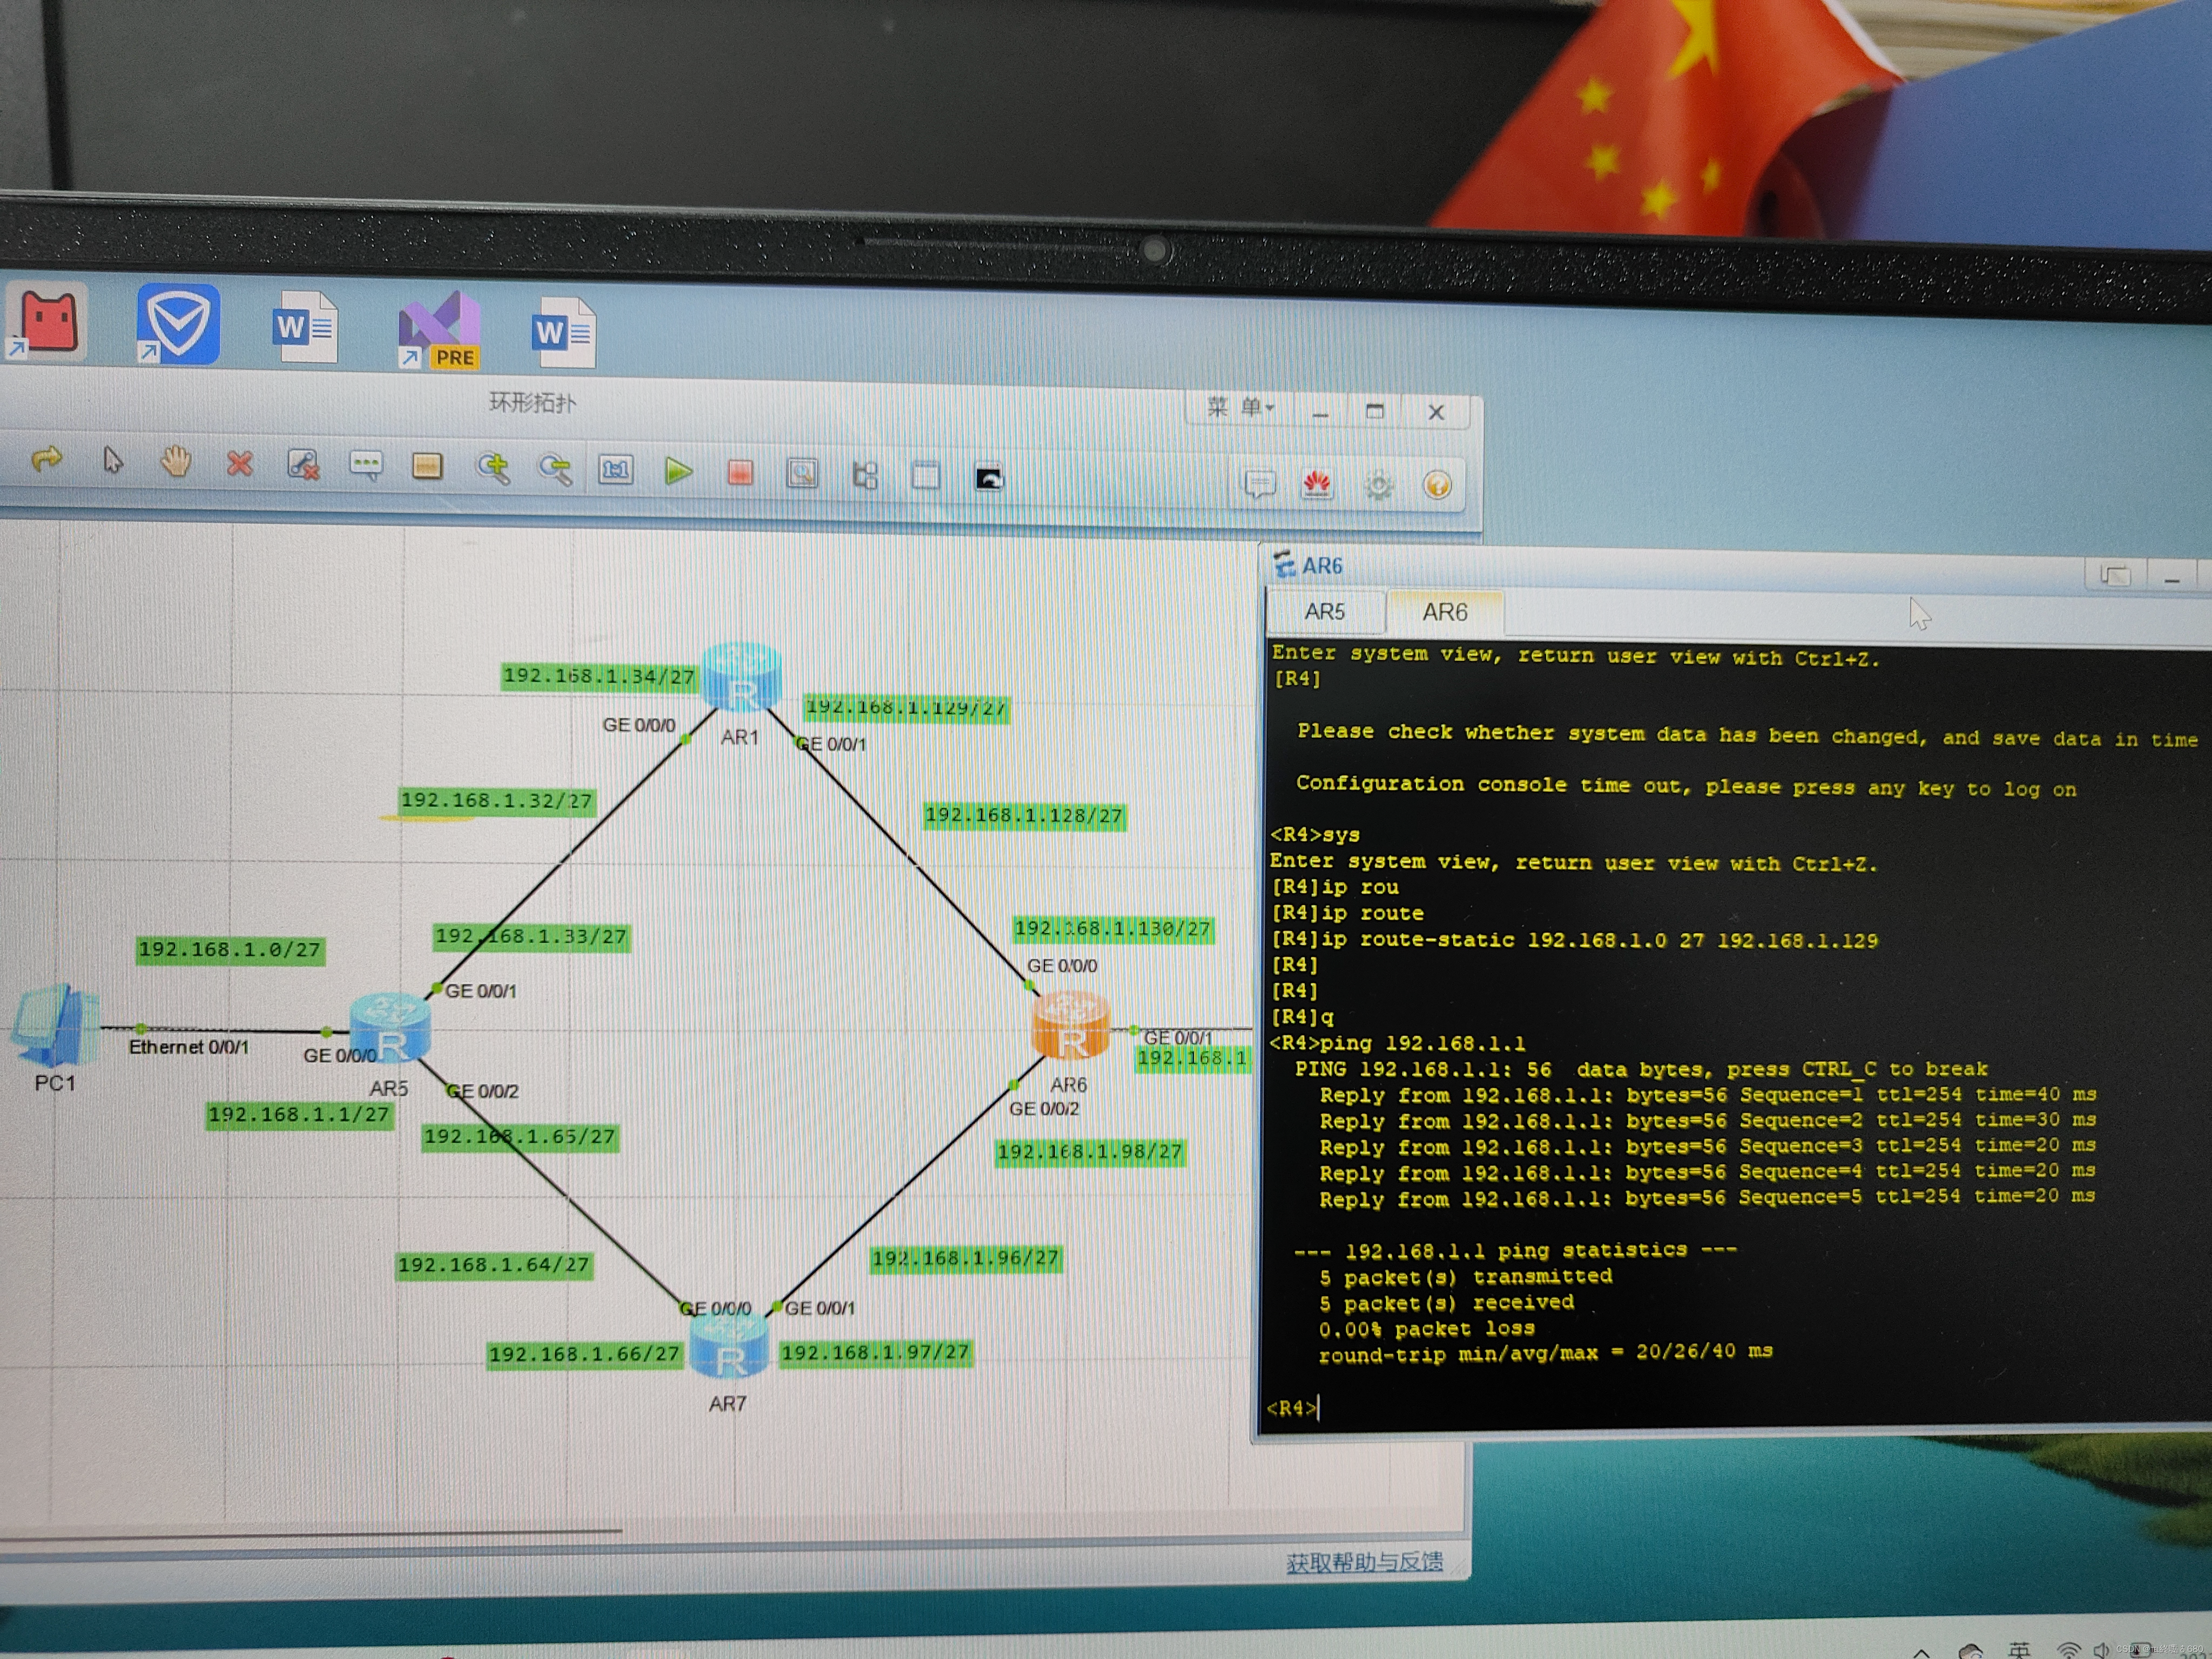Open the blue shield desktop shortcut
The image size is (2212, 1659).
coord(178,323)
